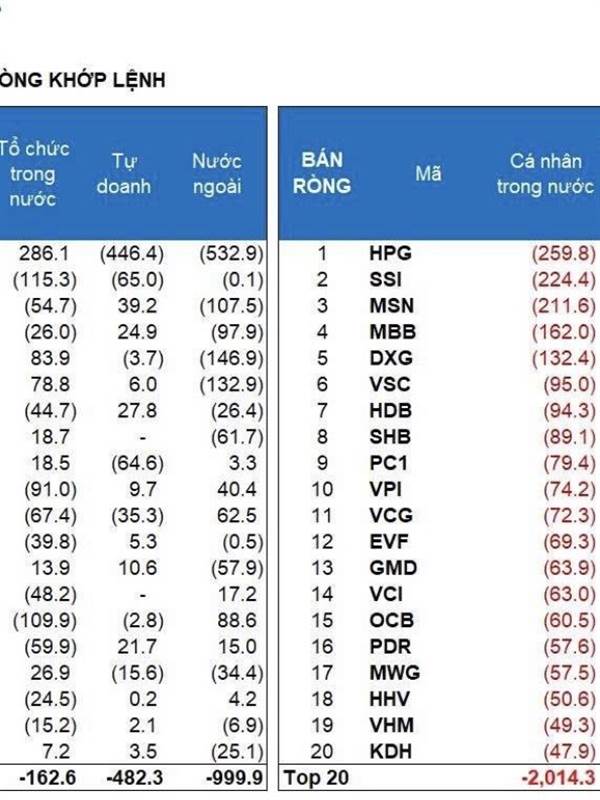Click the 'Mã' column header
The height and width of the screenshot is (800, 600).
[428, 174]
